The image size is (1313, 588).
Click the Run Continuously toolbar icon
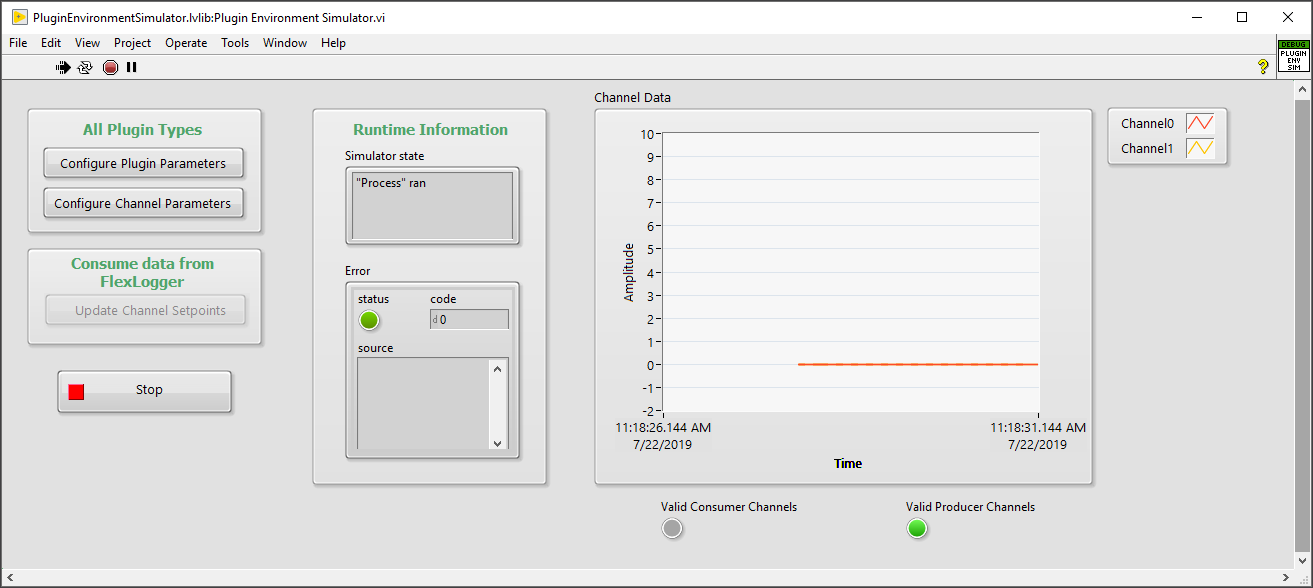point(85,67)
